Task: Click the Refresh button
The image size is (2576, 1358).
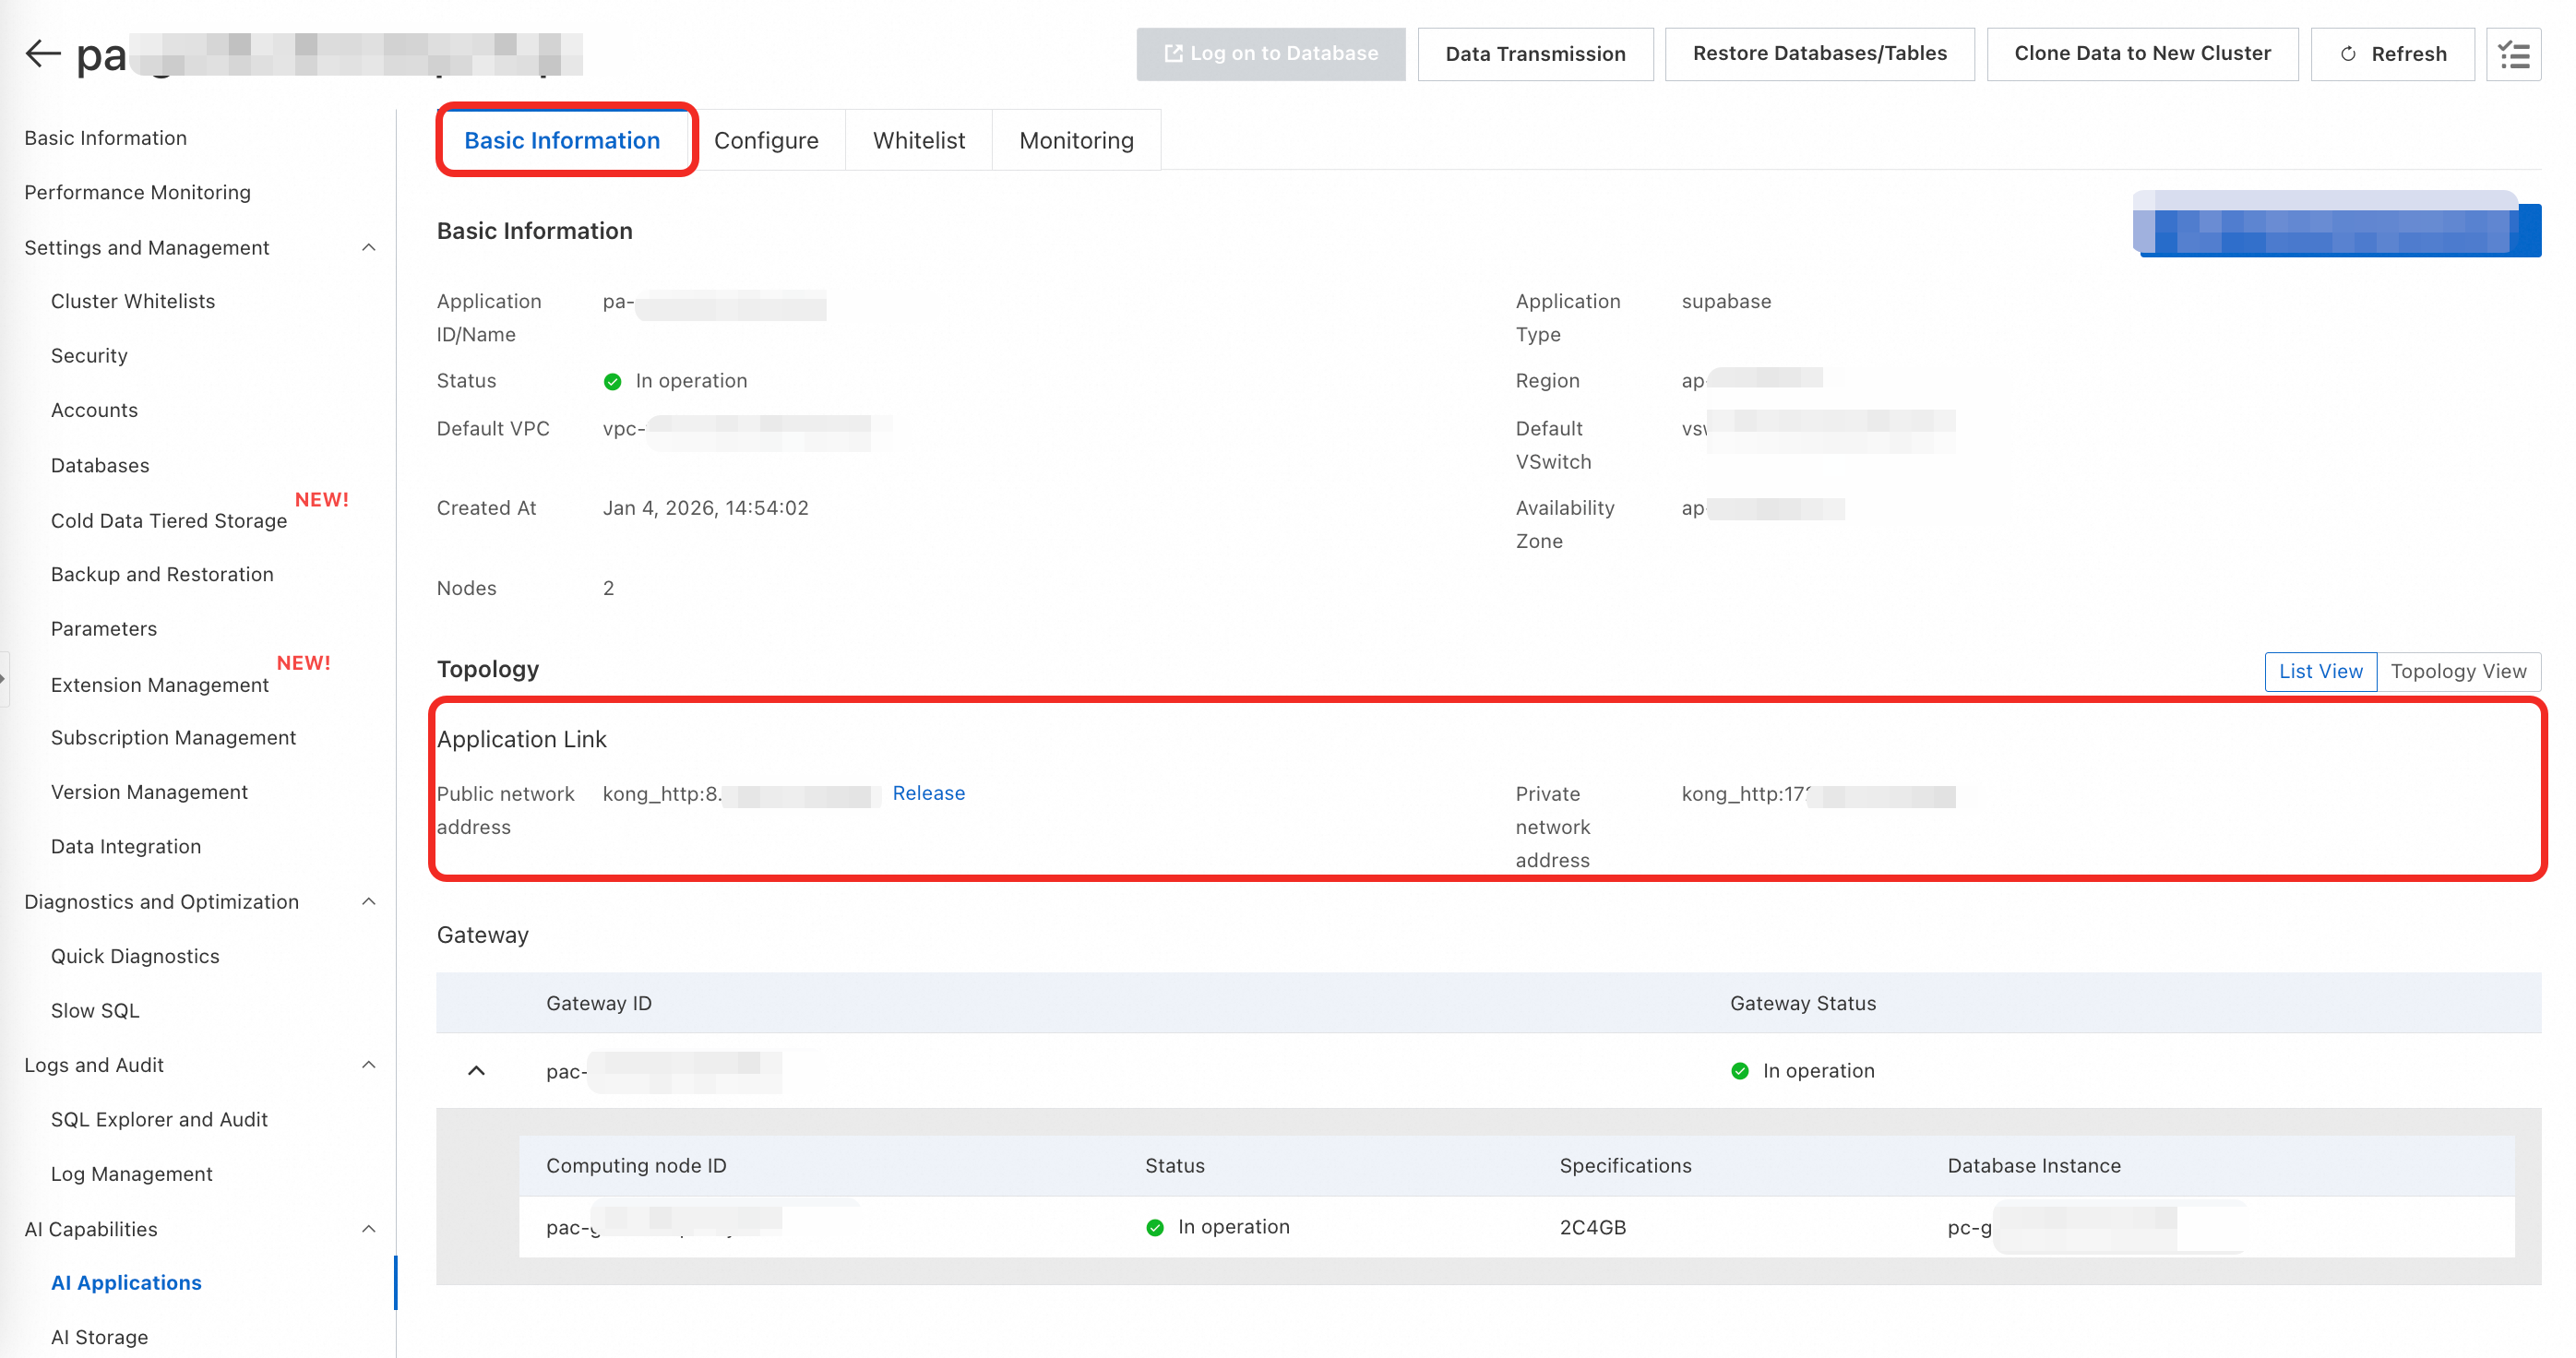Action: coord(2392,54)
